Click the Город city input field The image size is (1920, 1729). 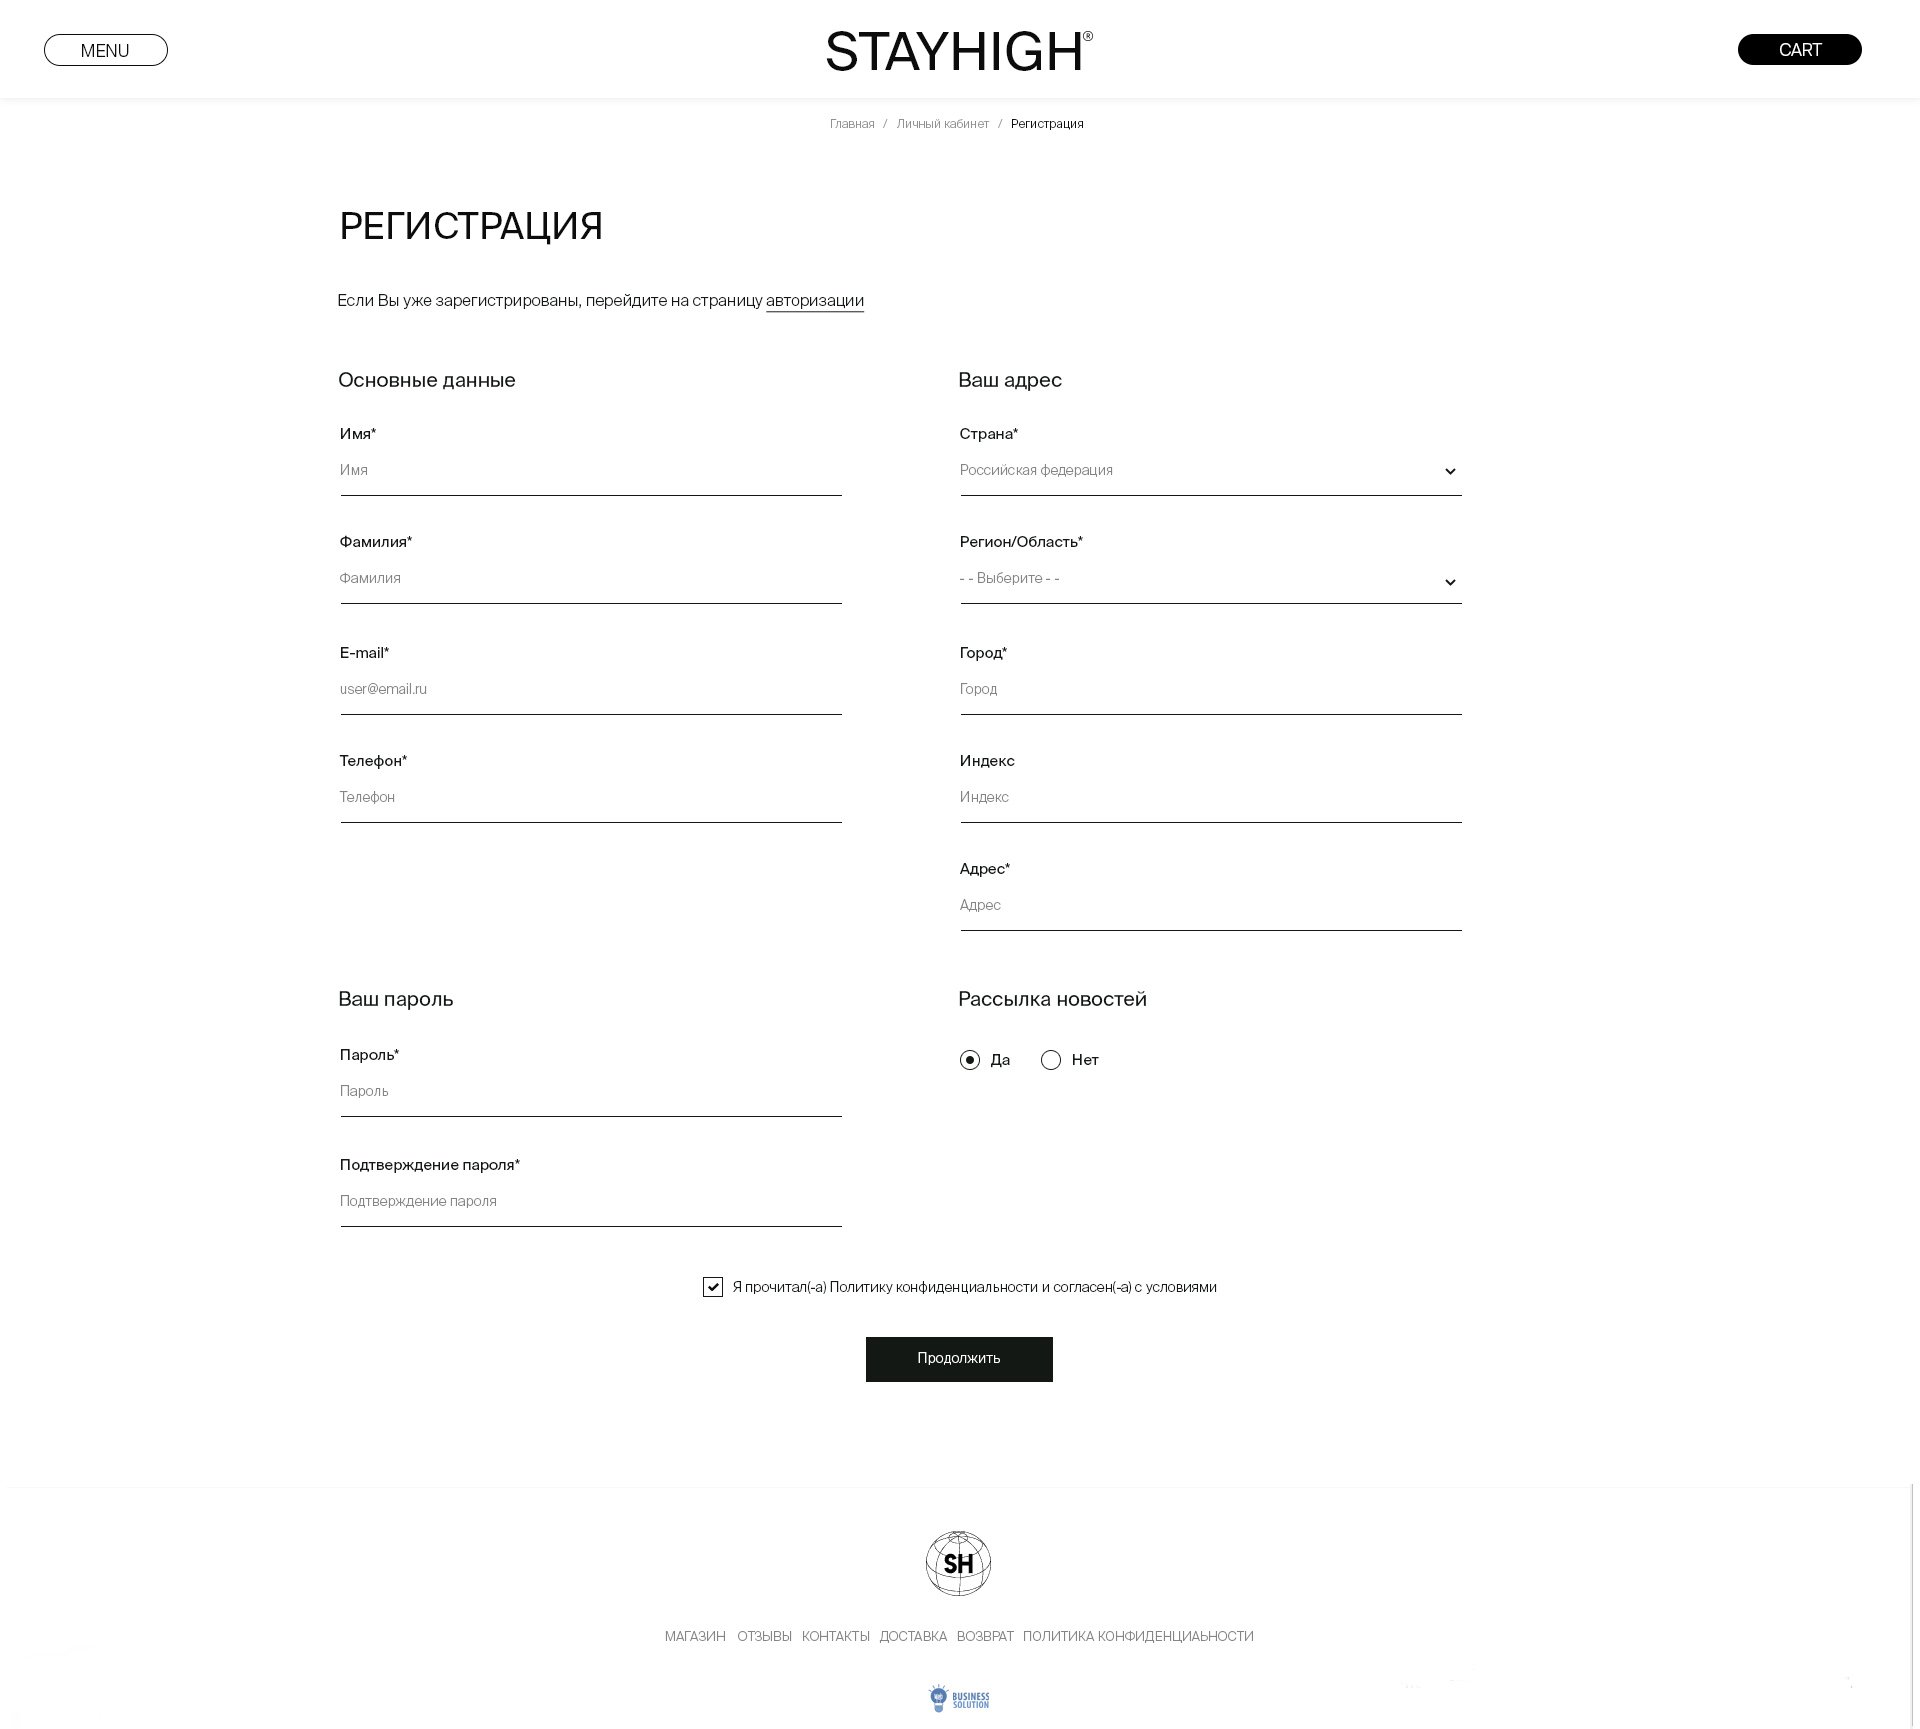coord(1210,690)
